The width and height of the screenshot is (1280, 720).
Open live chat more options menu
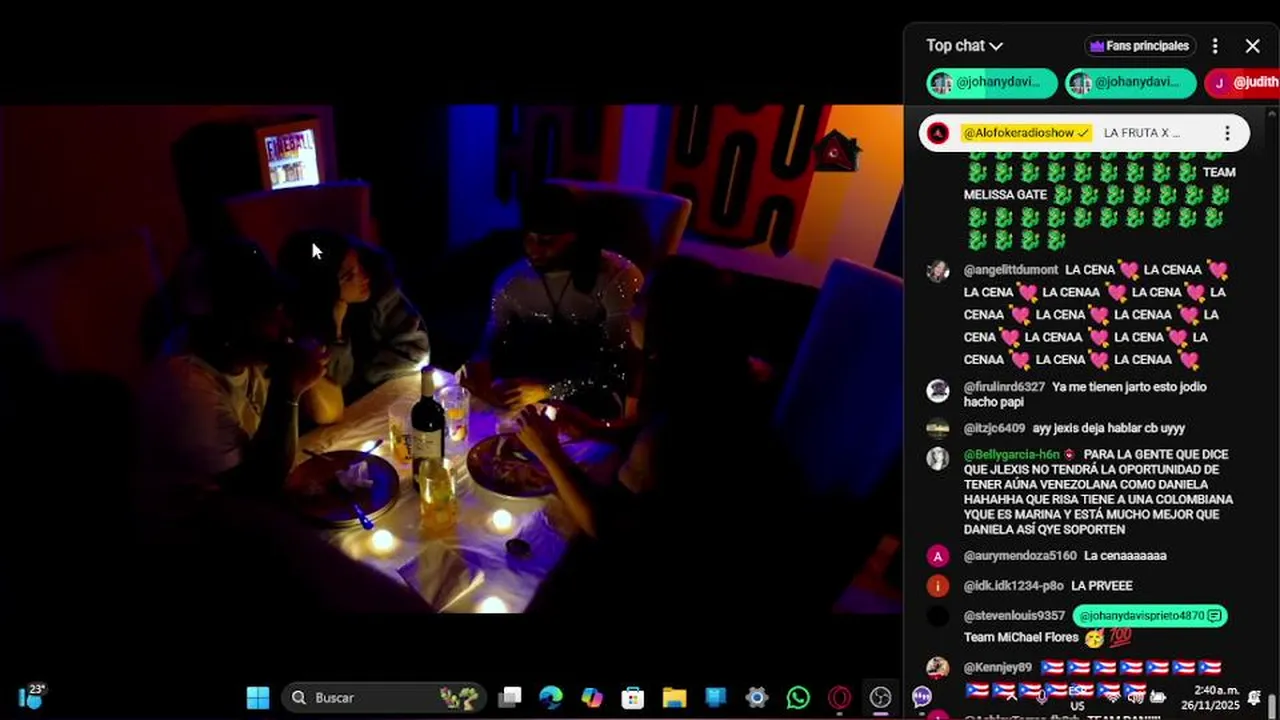tap(1215, 46)
